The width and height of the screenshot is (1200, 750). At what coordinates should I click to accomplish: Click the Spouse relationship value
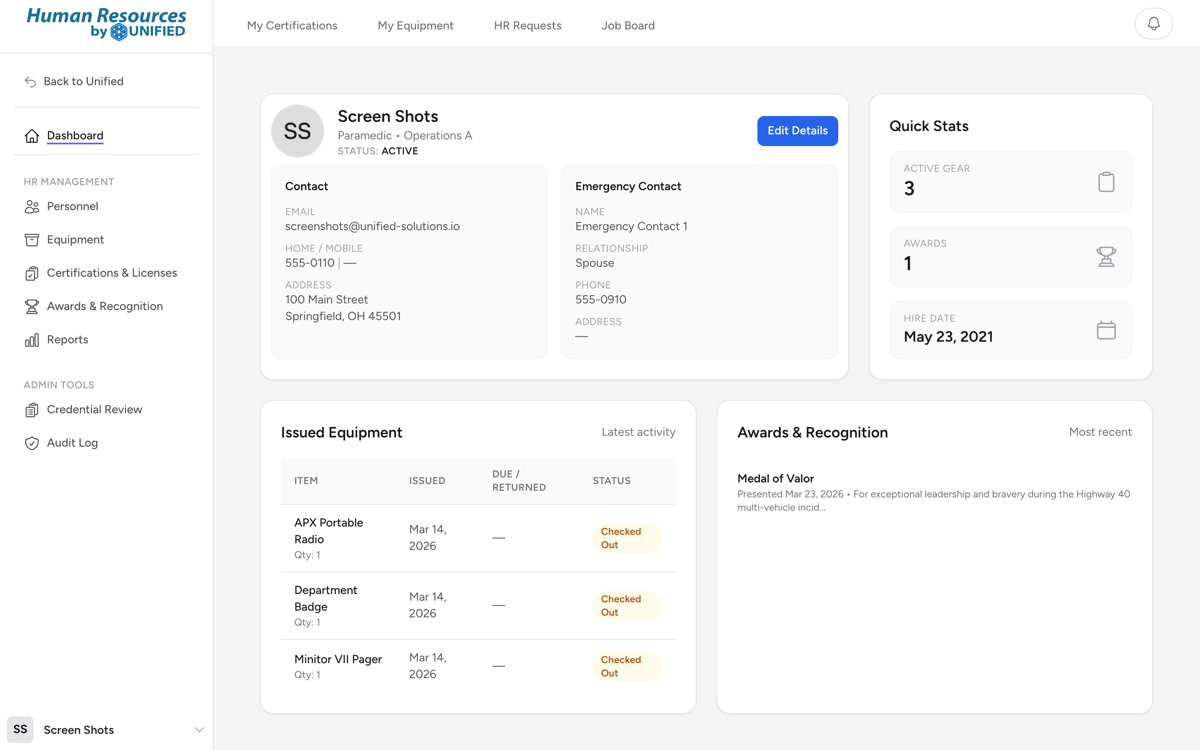594,263
